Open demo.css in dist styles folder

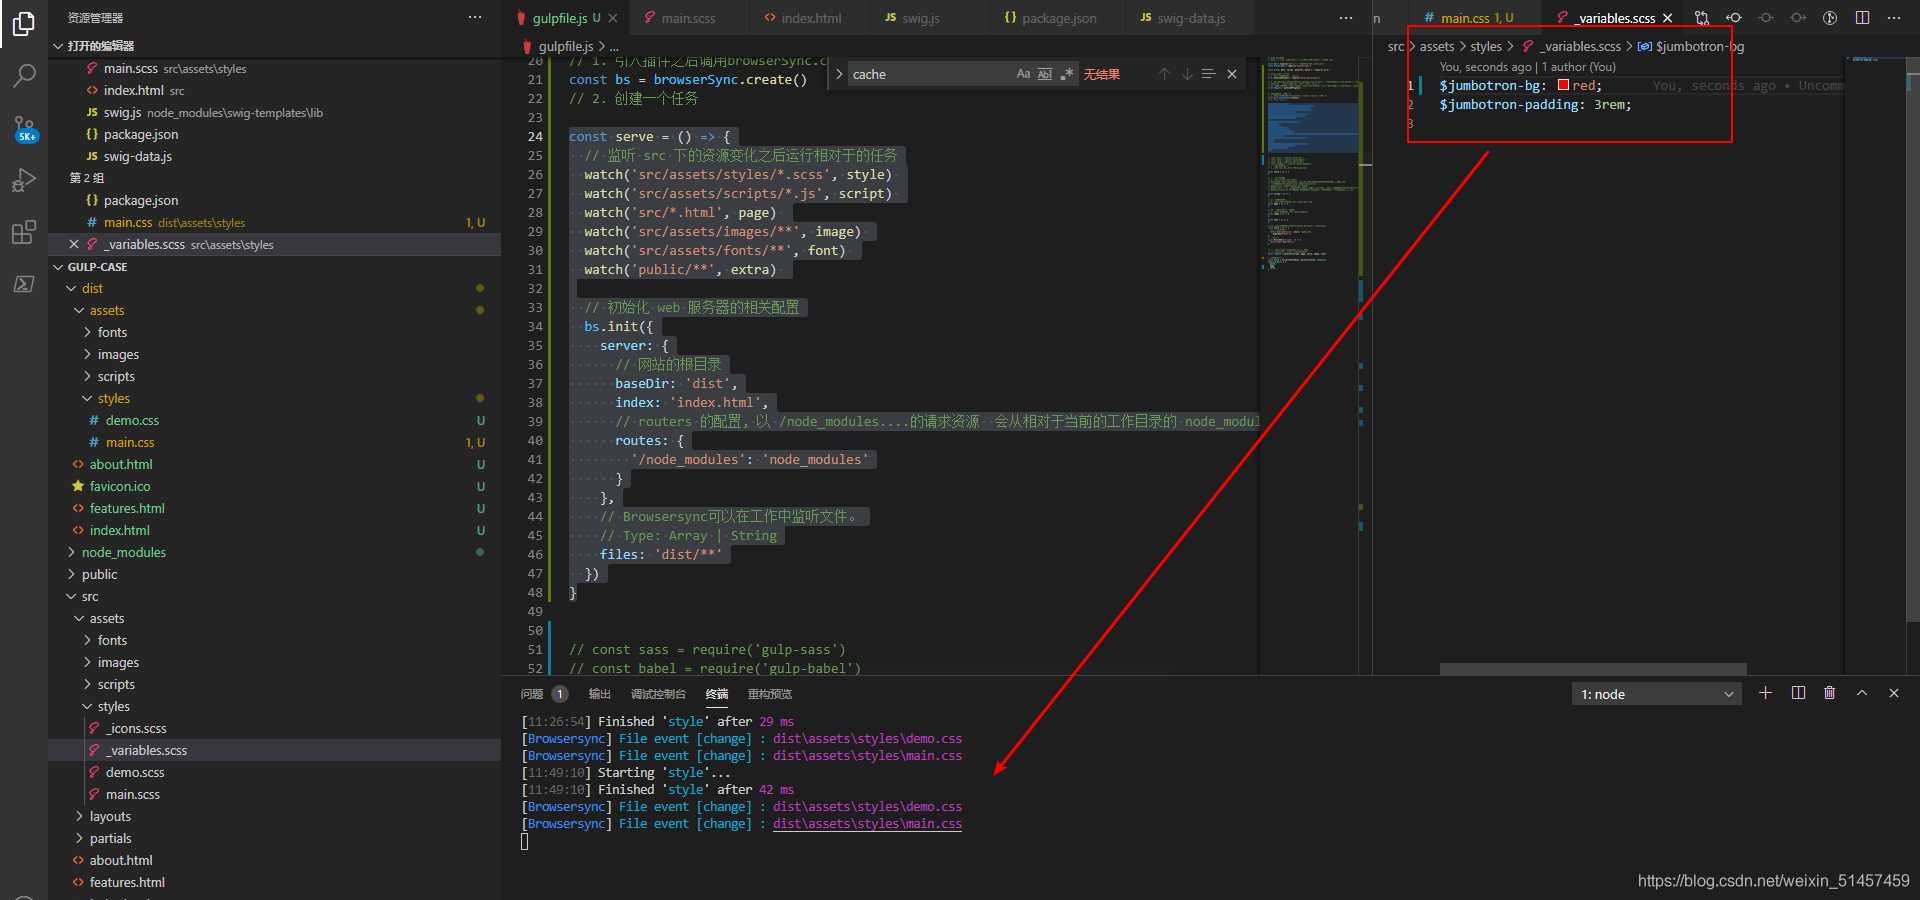pos(274,421)
